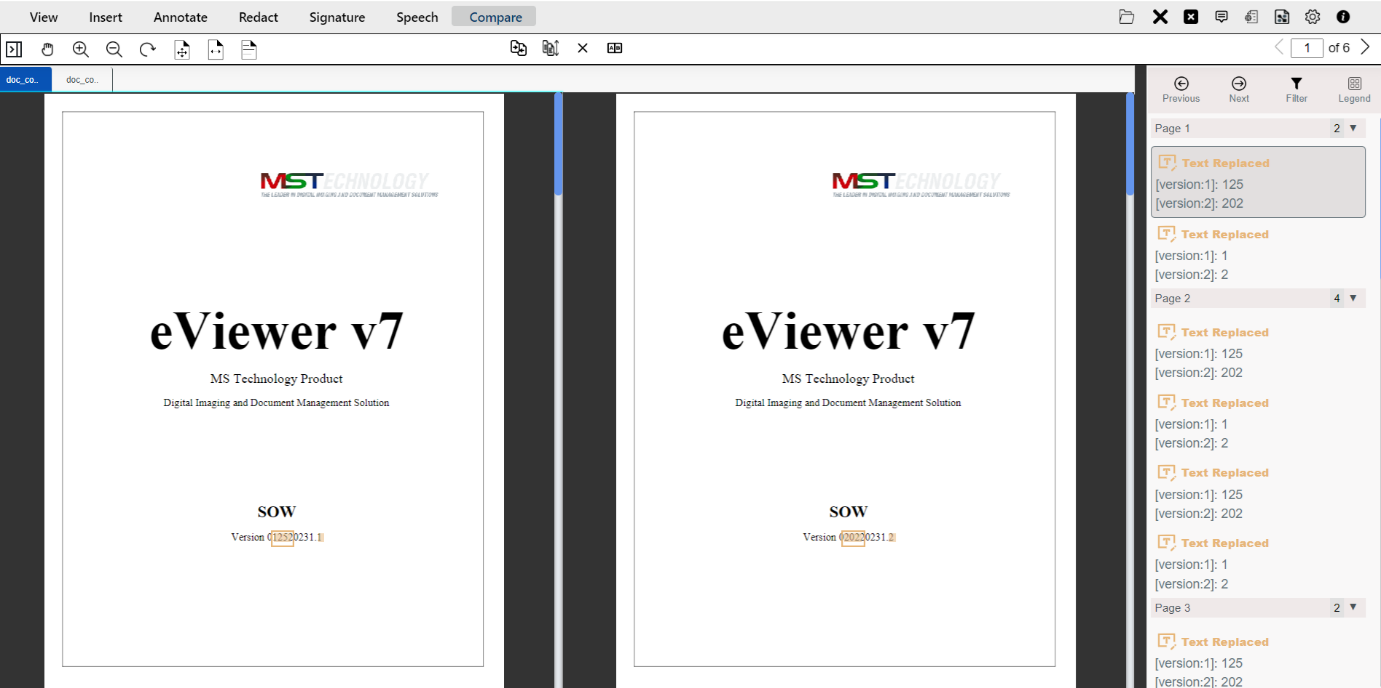Viewport: 1381px width, 688px height.
Task: Select the Pan hand tool
Action: [47, 49]
